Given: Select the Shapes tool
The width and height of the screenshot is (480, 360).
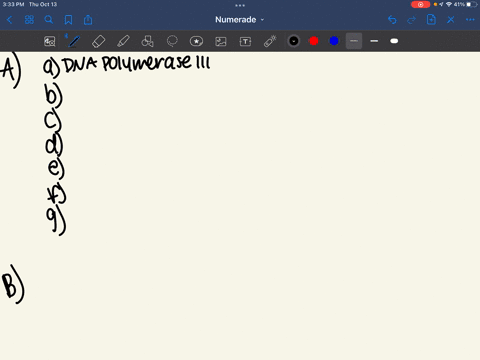Looking at the screenshot, I should pyautogui.click(x=147, y=41).
